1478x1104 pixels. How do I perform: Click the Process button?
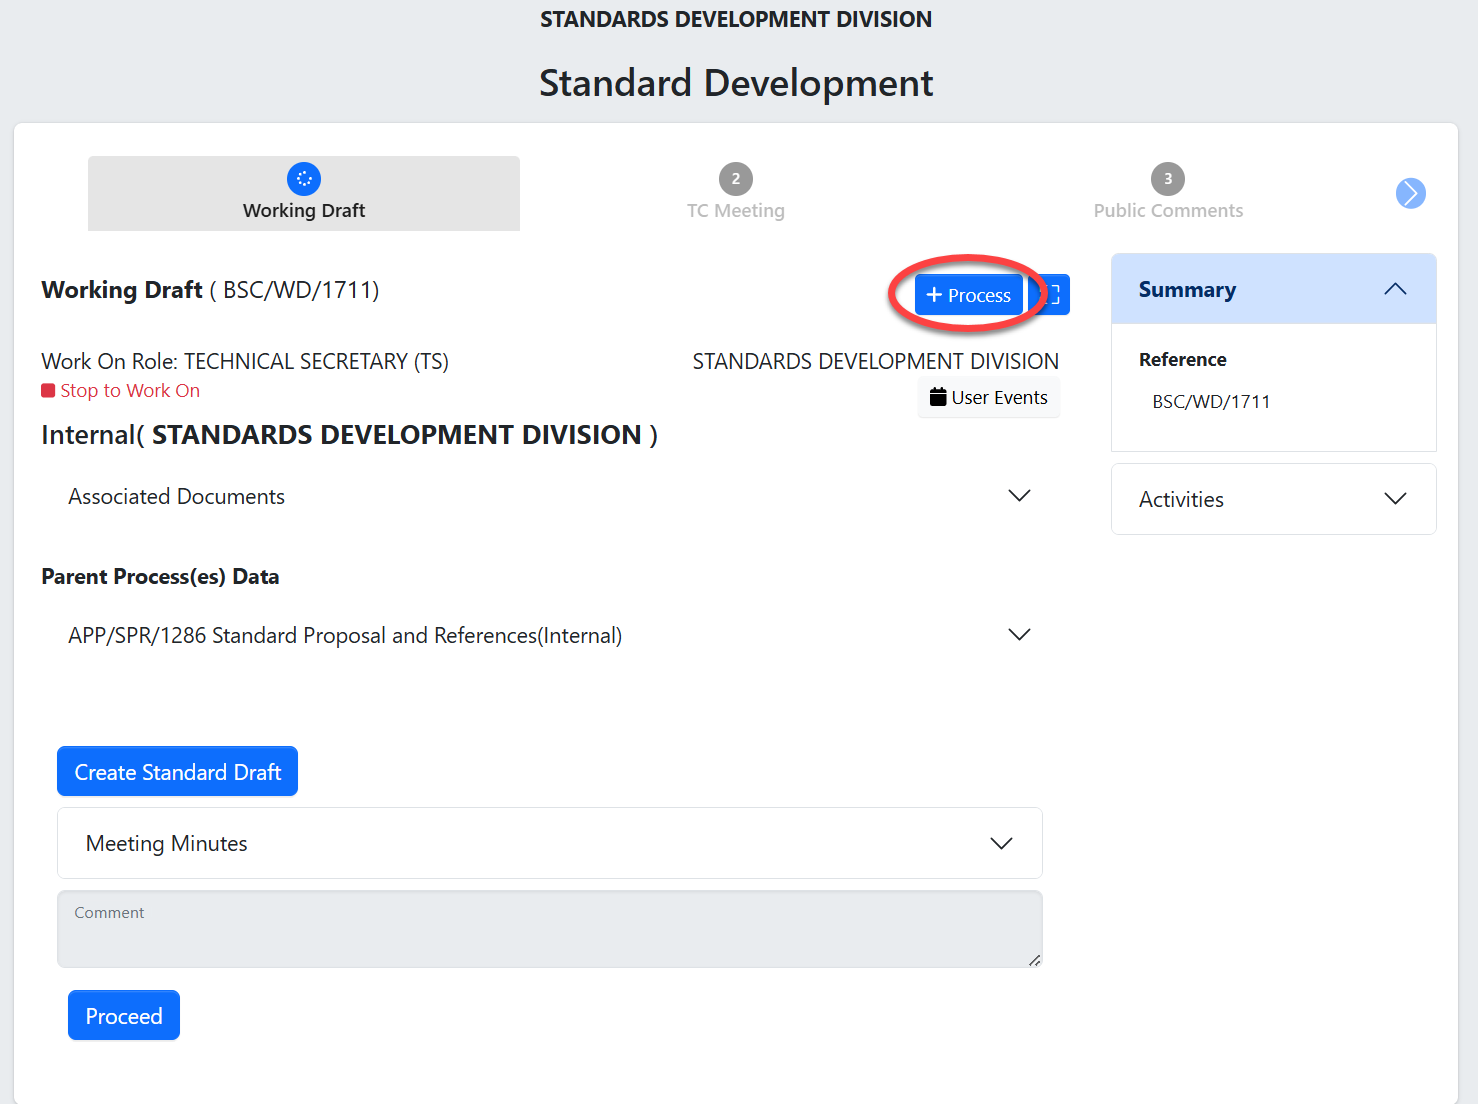pos(968,295)
